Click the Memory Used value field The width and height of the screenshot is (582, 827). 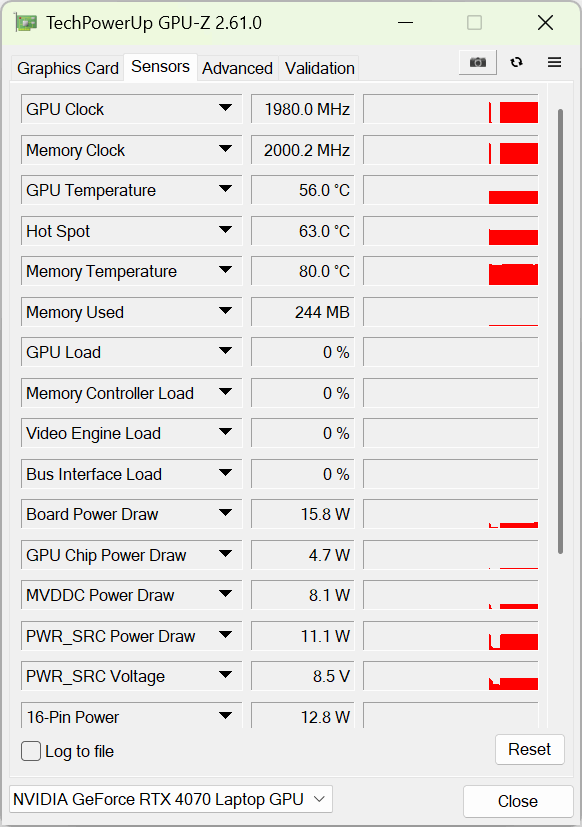[x=302, y=312]
